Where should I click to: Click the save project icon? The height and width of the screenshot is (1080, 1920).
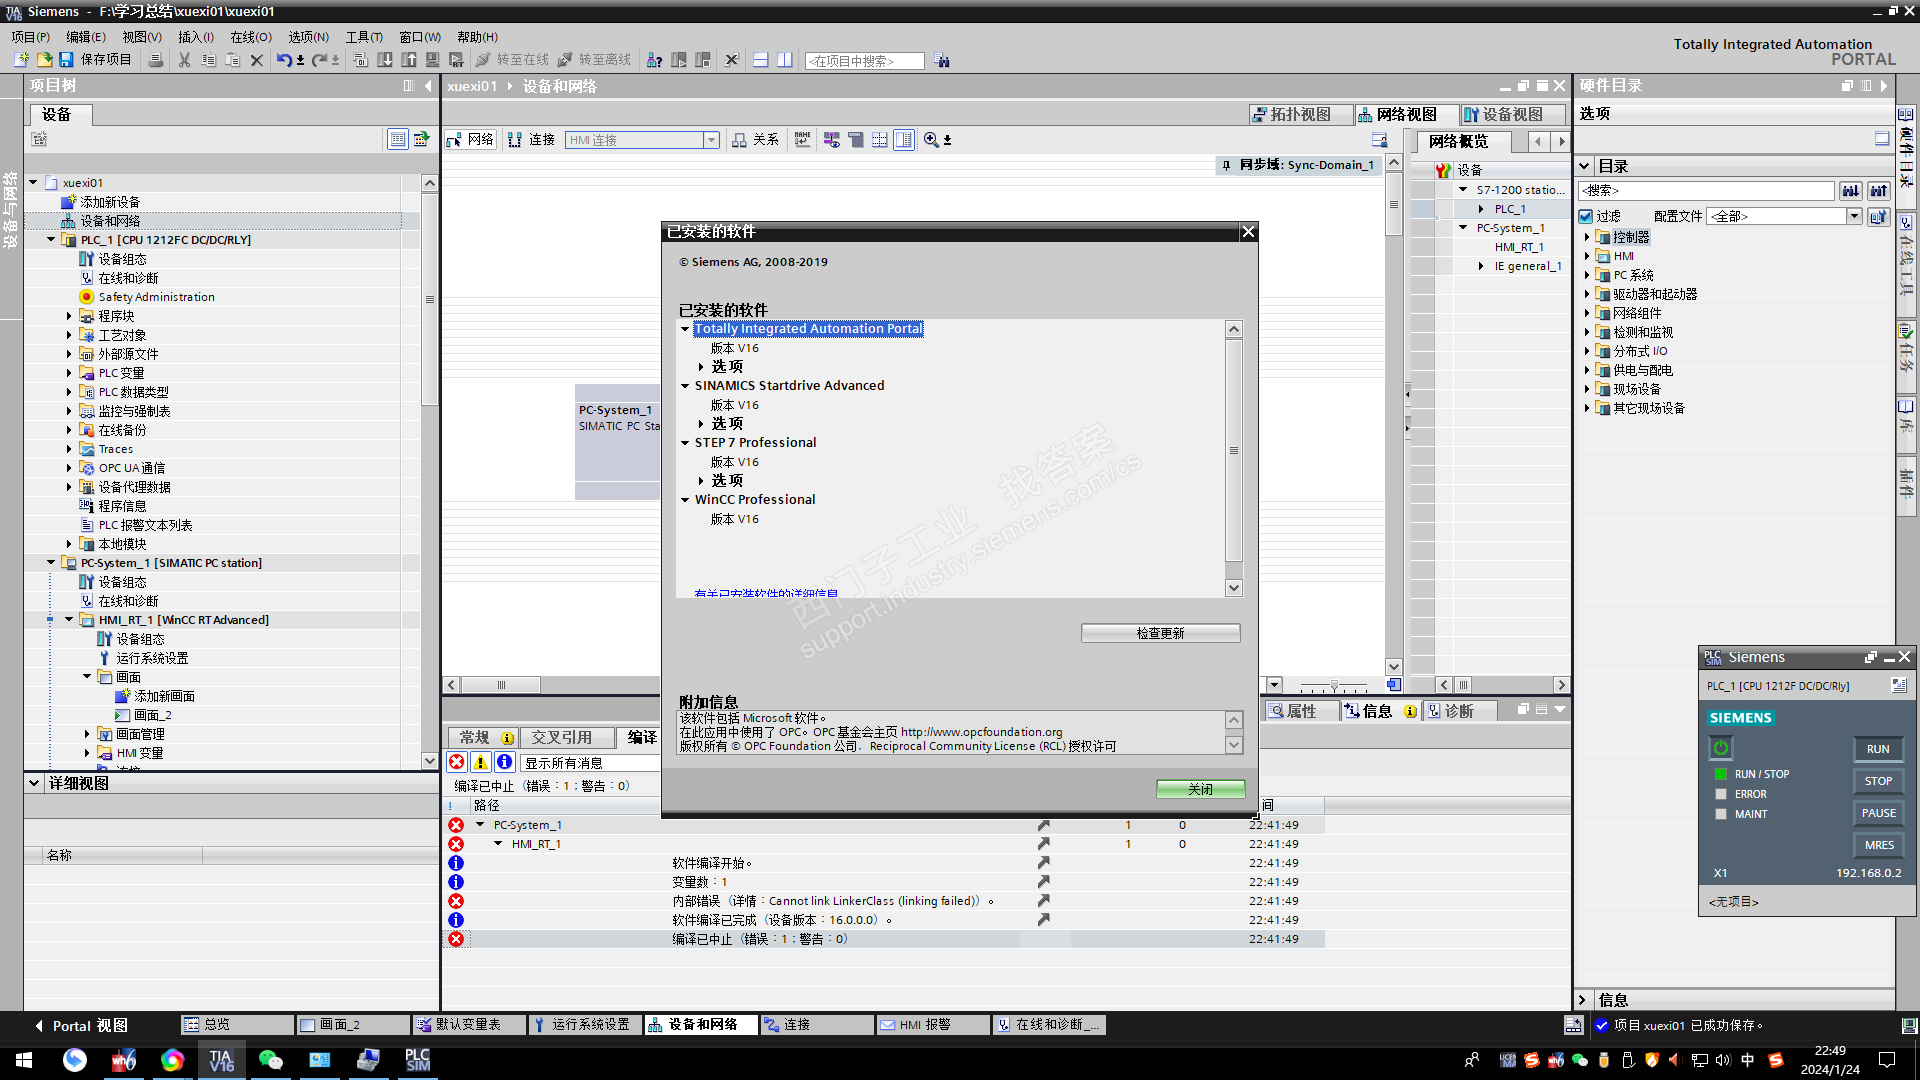point(66,60)
